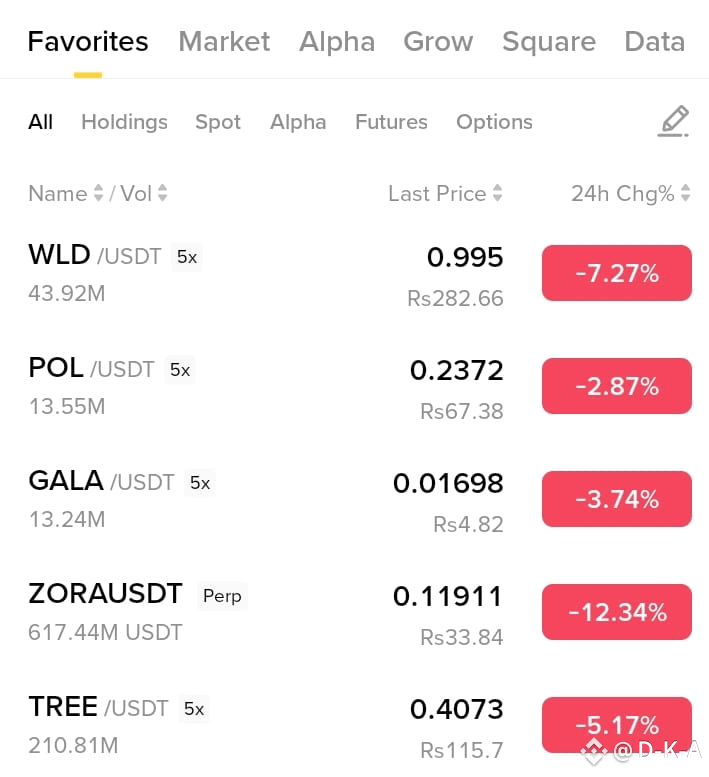Image resolution: width=709 pixels, height=777 pixels.
Task: Tap the WLD 5x leverage badge
Action: (x=187, y=257)
